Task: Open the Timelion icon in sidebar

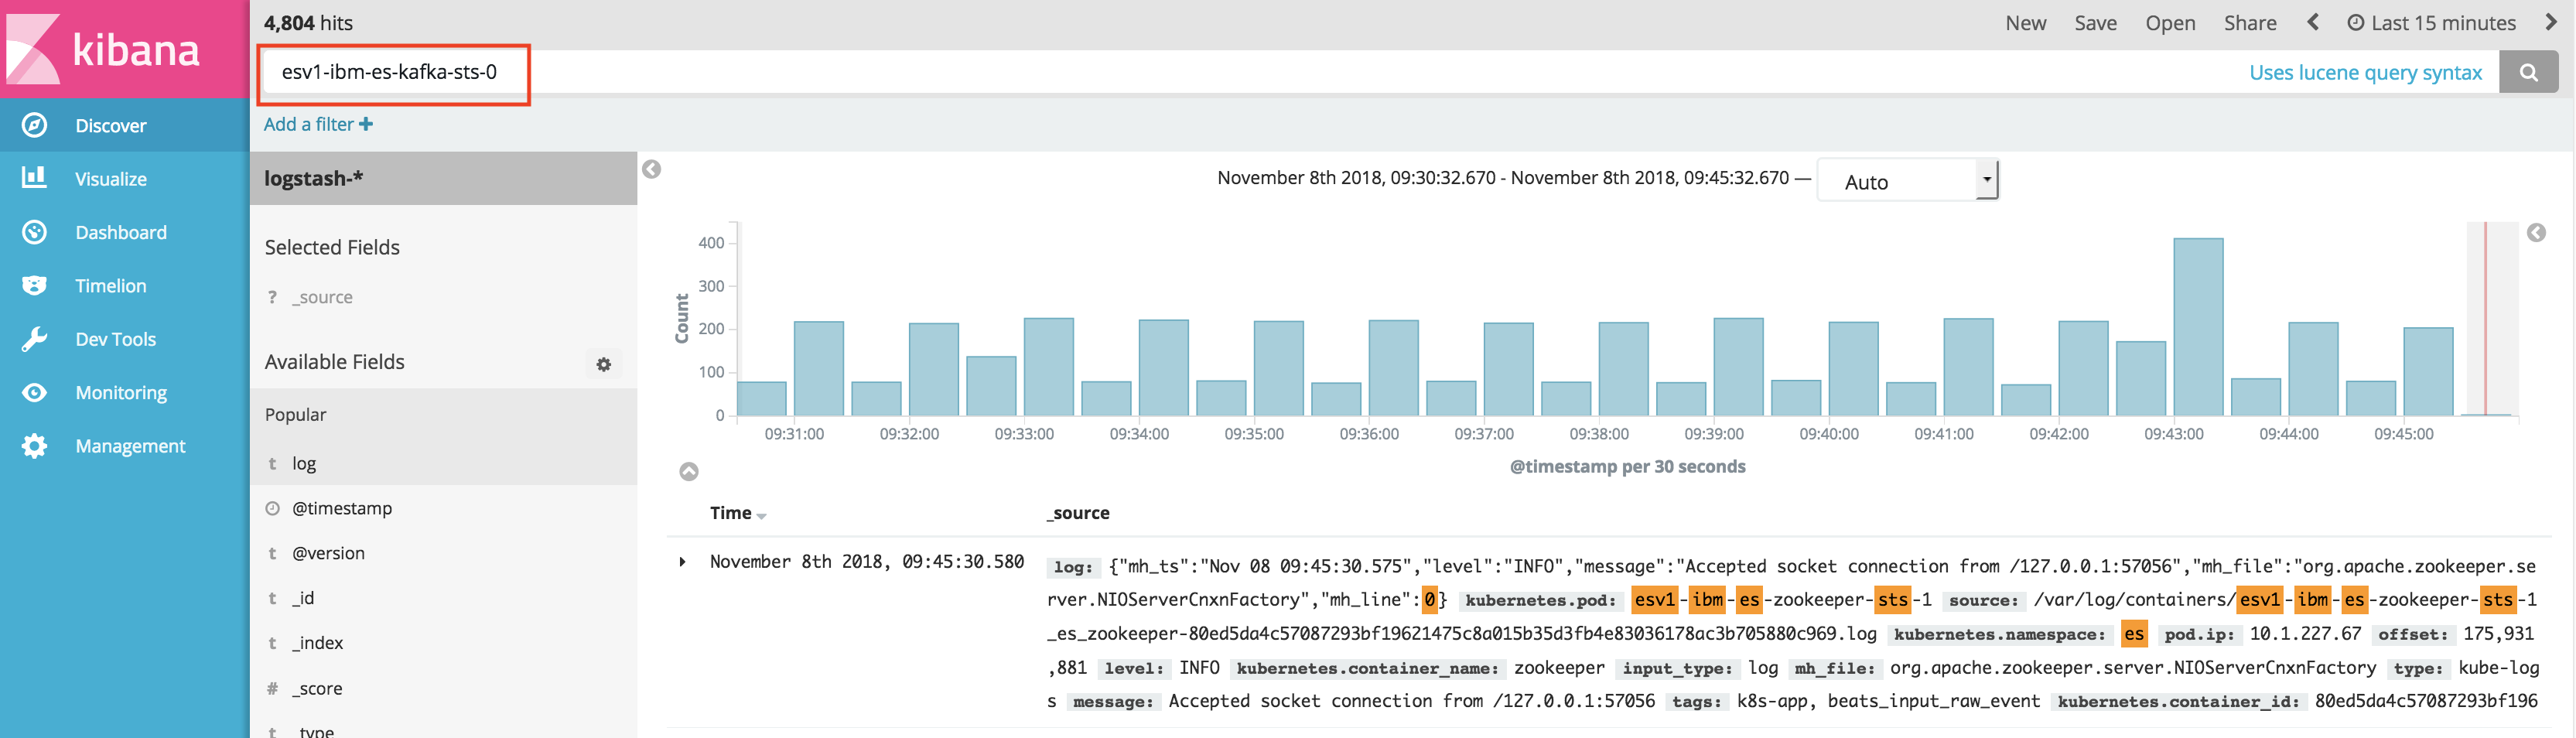Action: 34,285
